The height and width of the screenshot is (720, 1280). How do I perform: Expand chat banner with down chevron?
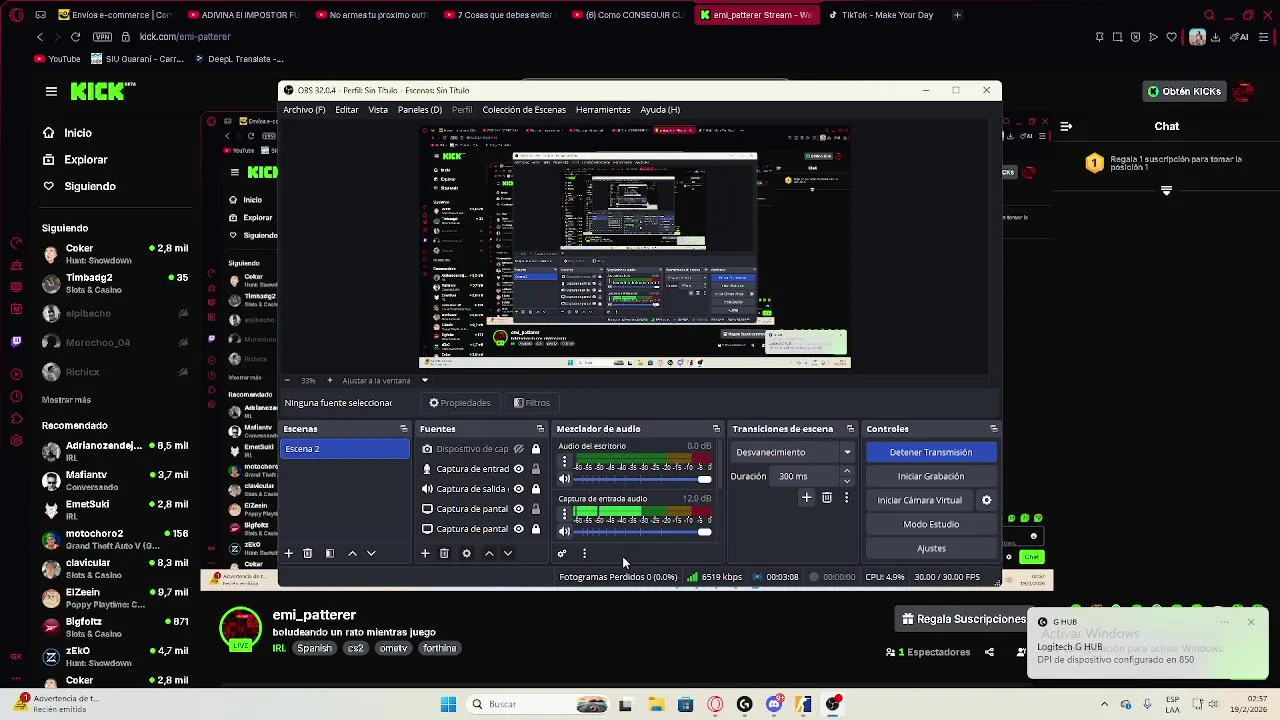1166,190
